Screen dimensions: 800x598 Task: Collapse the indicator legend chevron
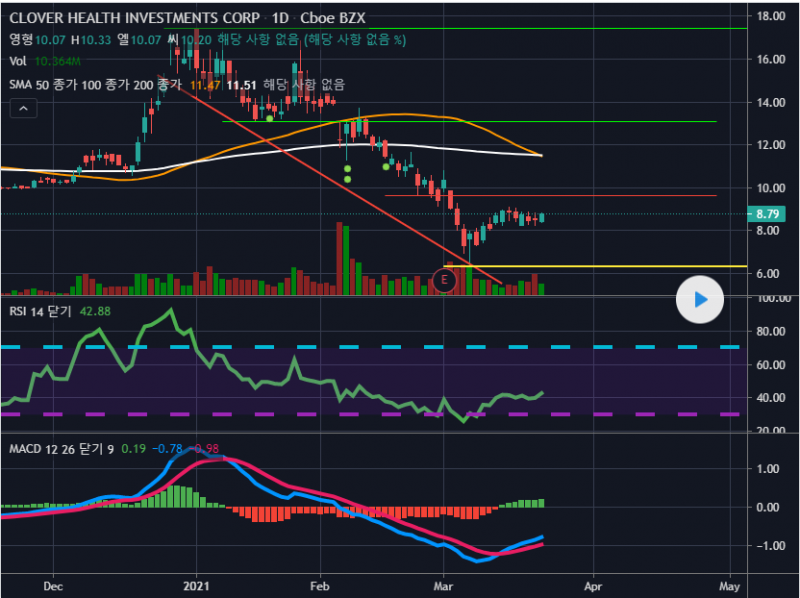point(23,108)
